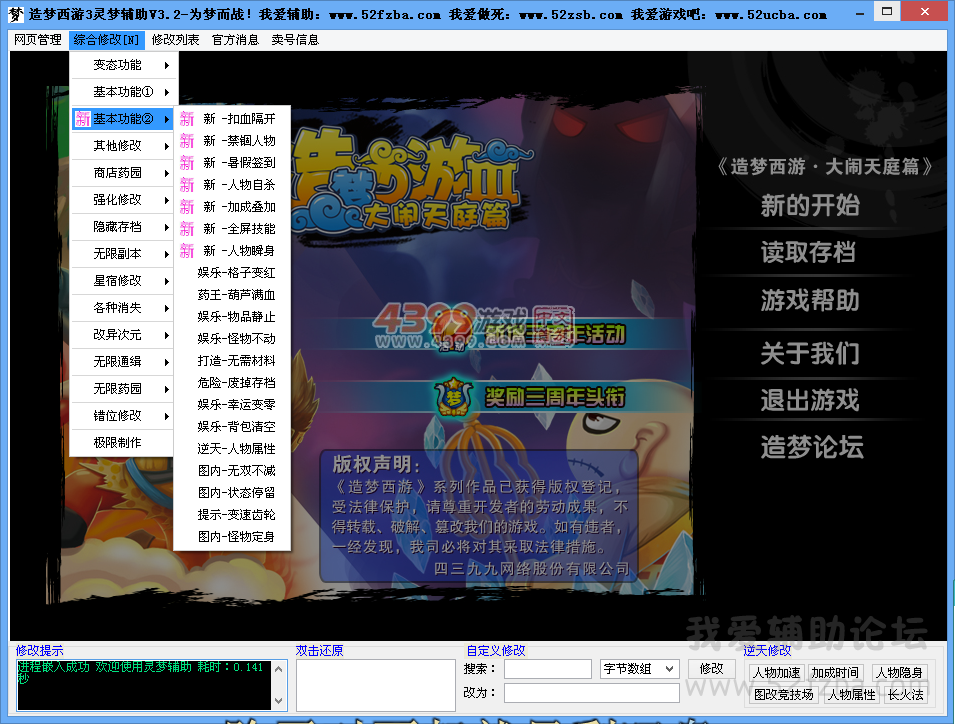Click the 新 icon beside 新-扣血隔开

[x=187, y=119]
